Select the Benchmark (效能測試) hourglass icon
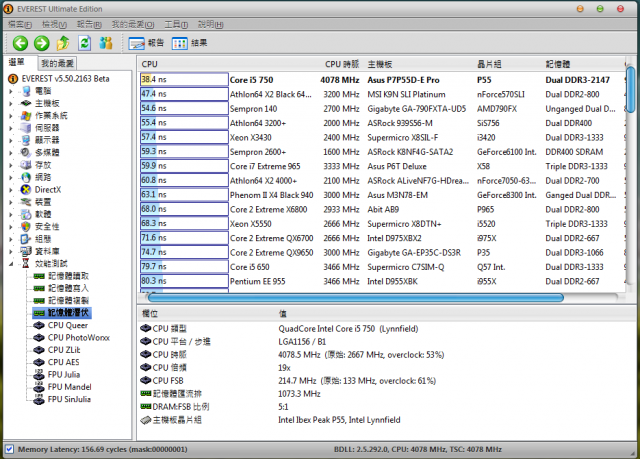This screenshot has width=640, height=459. 26,264
